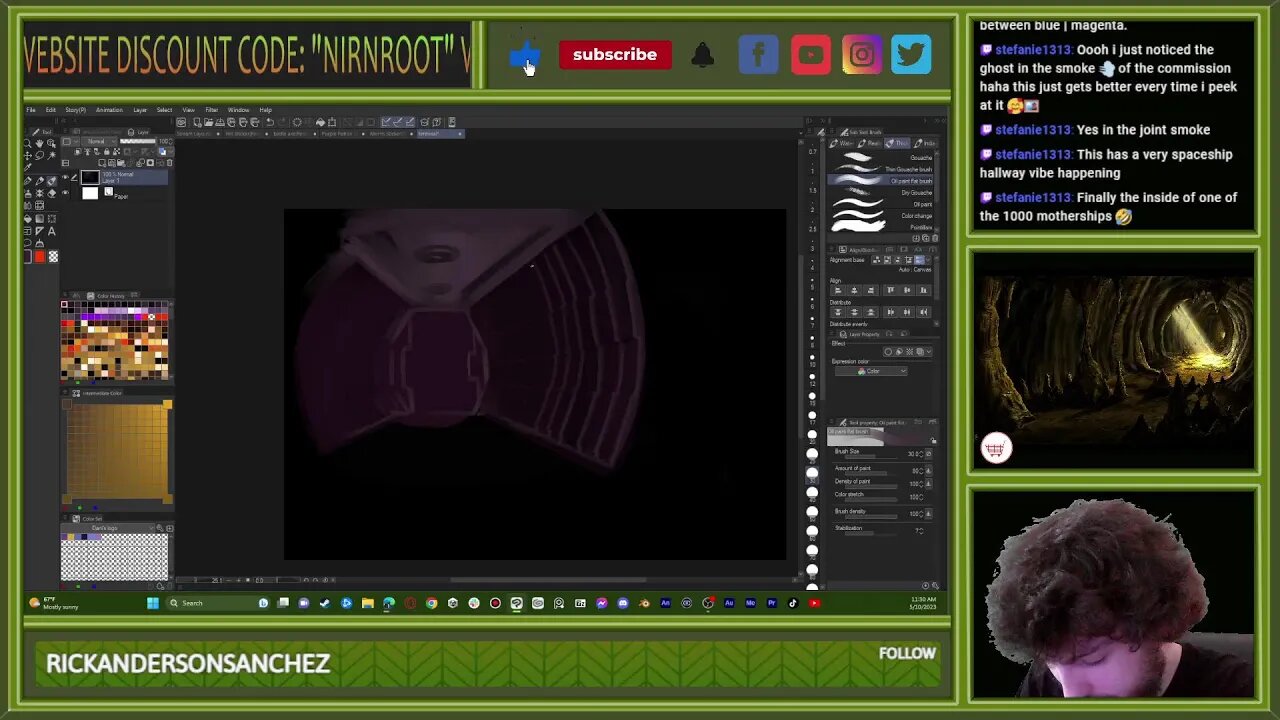Select the red sub drawing color swatch
This screenshot has width=1280, height=720.
[x=39, y=256]
